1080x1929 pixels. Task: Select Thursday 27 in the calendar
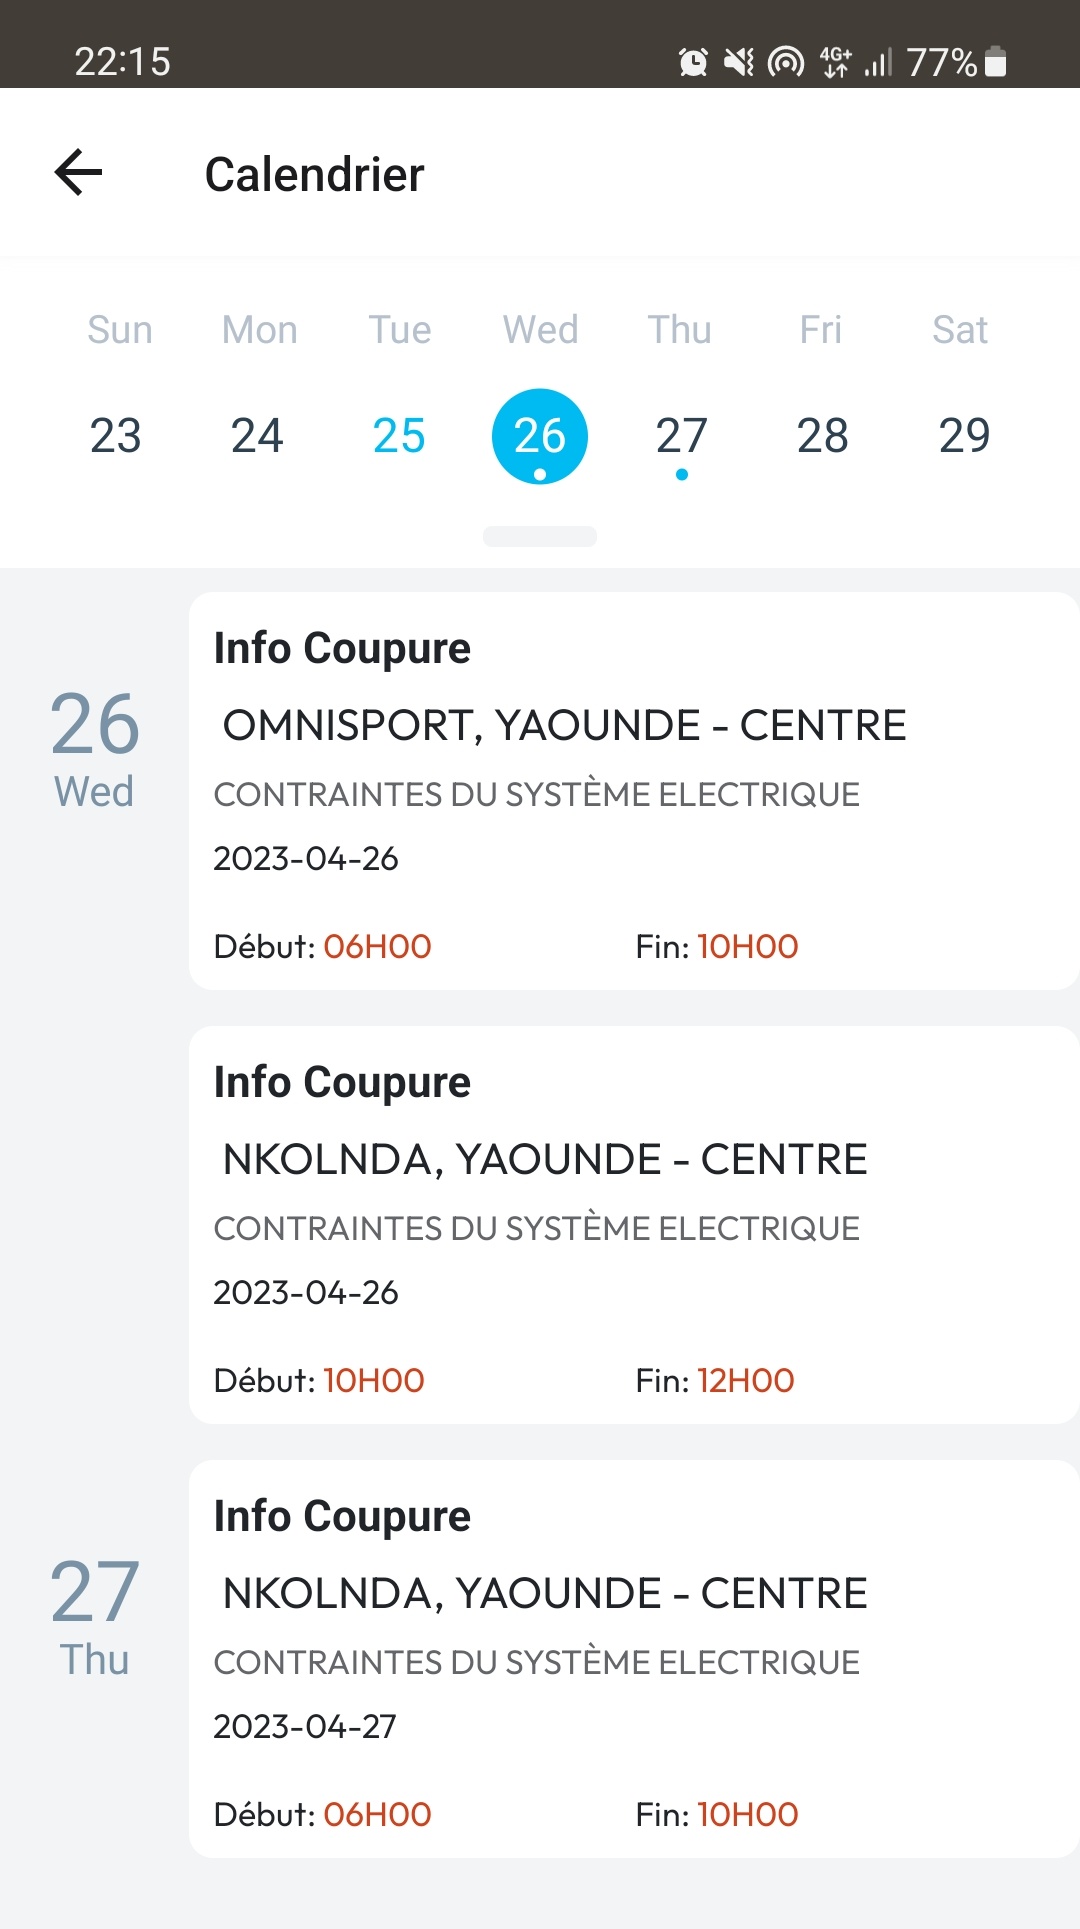tap(682, 436)
